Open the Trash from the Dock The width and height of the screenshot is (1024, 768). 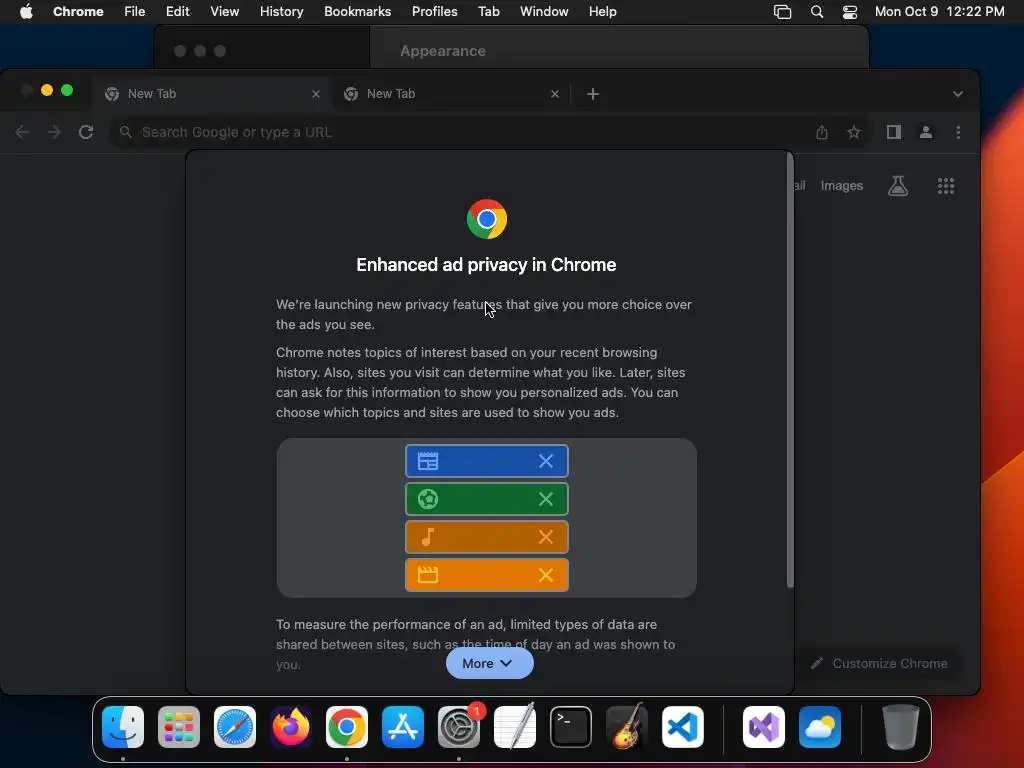[x=901, y=727]
